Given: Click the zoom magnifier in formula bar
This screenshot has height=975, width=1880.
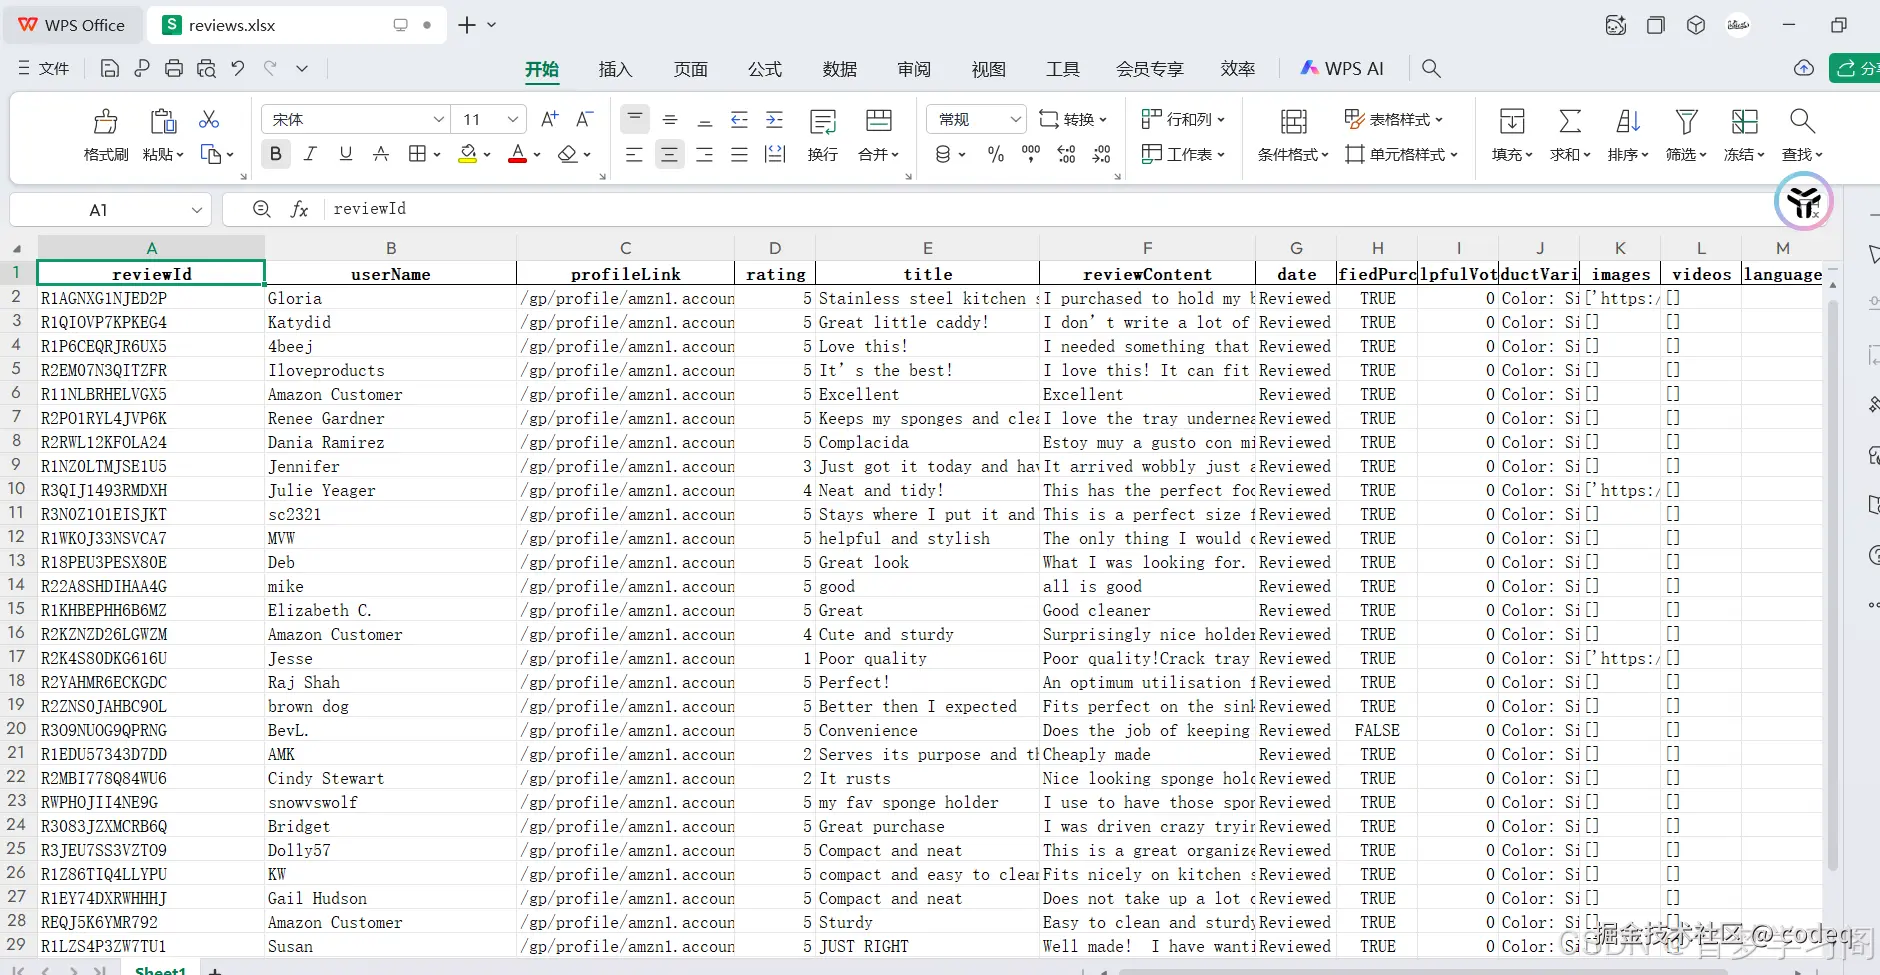Looking at the screenshot, I should tap(262, 209).
